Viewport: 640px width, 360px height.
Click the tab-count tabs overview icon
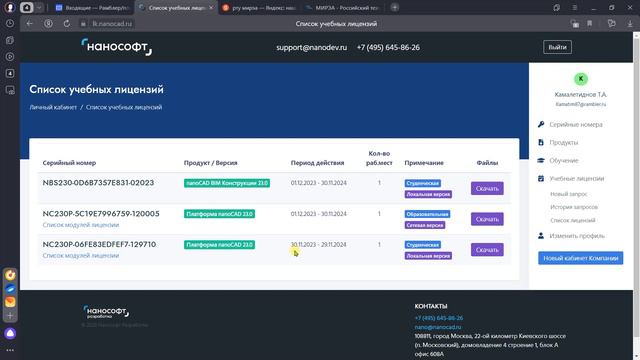coord(27,7)
